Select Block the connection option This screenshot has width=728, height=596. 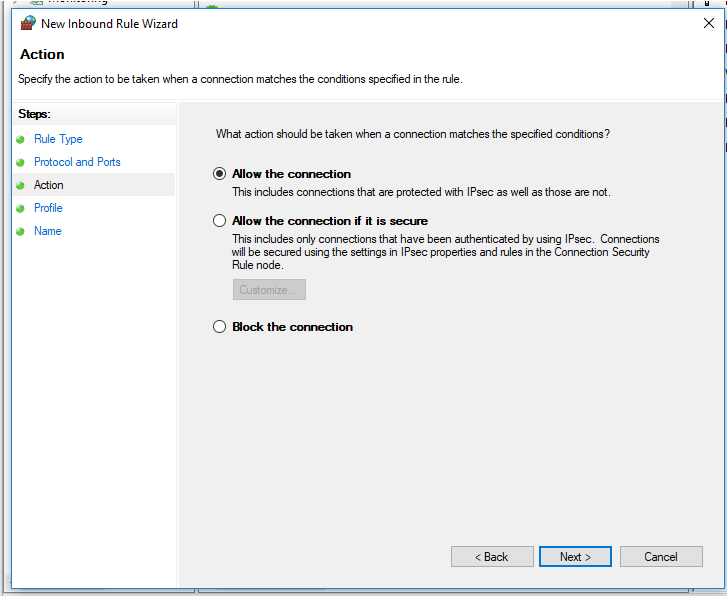[219, 327]
